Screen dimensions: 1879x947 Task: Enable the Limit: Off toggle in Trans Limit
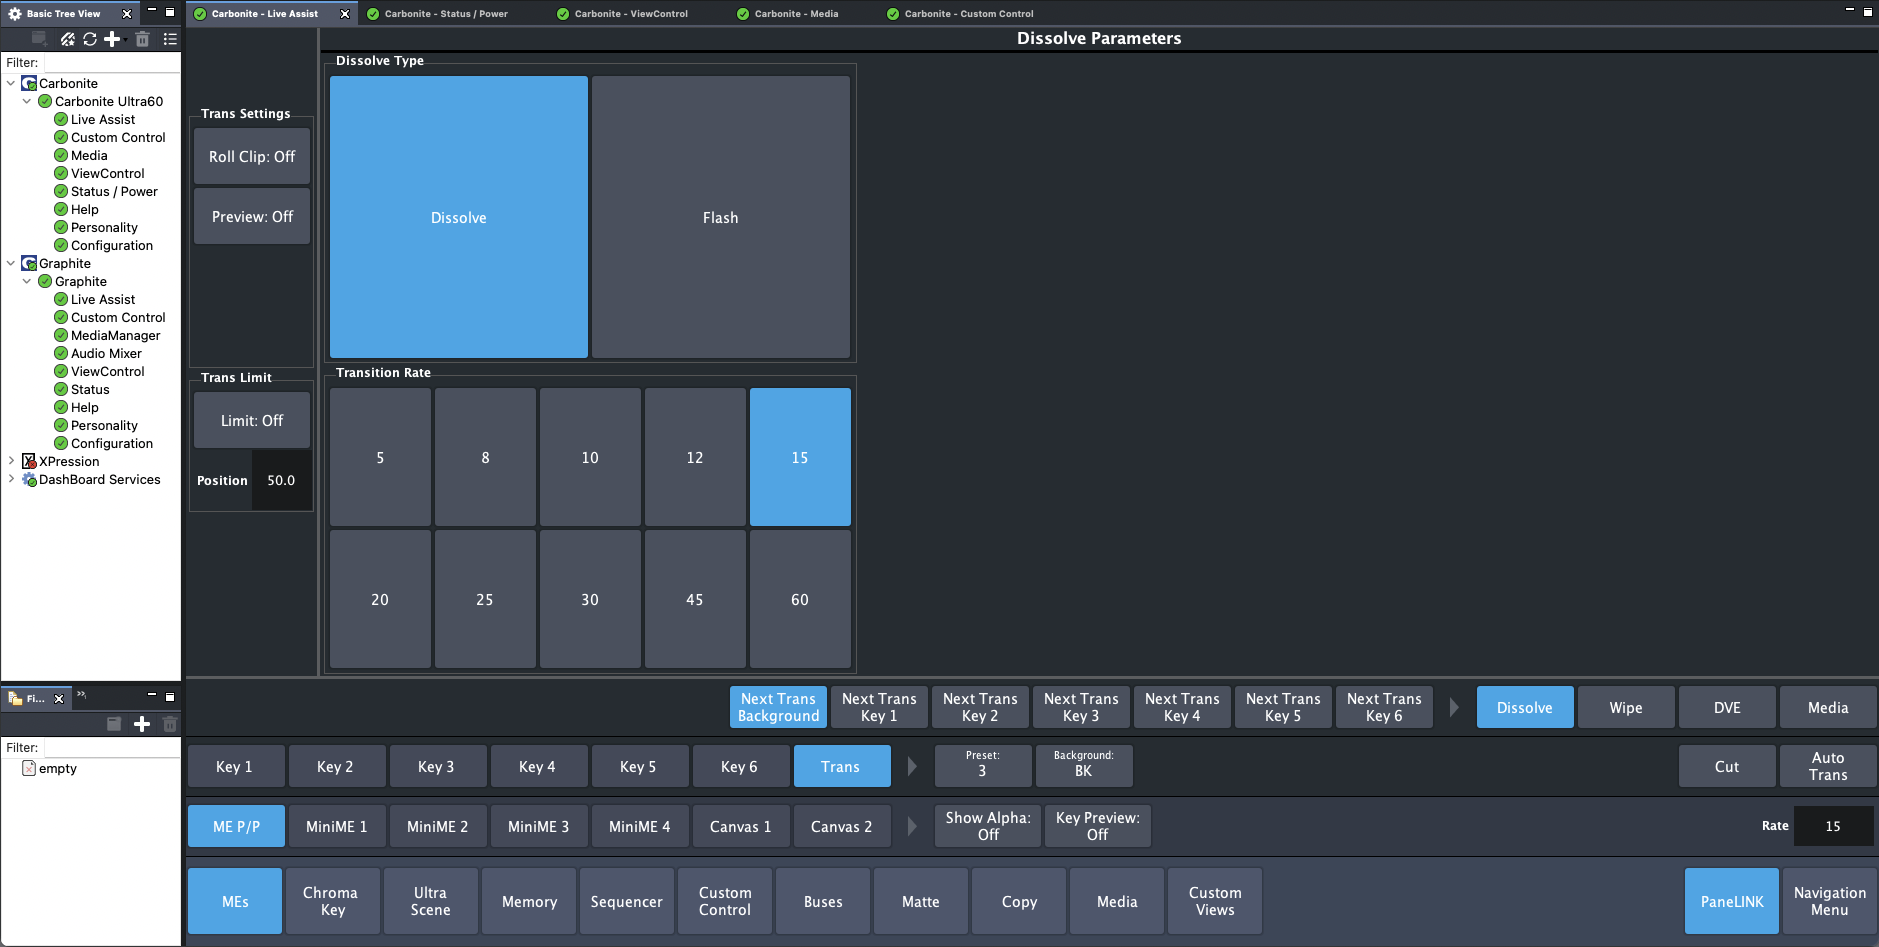pyautogui.click(x=252, y=421)
